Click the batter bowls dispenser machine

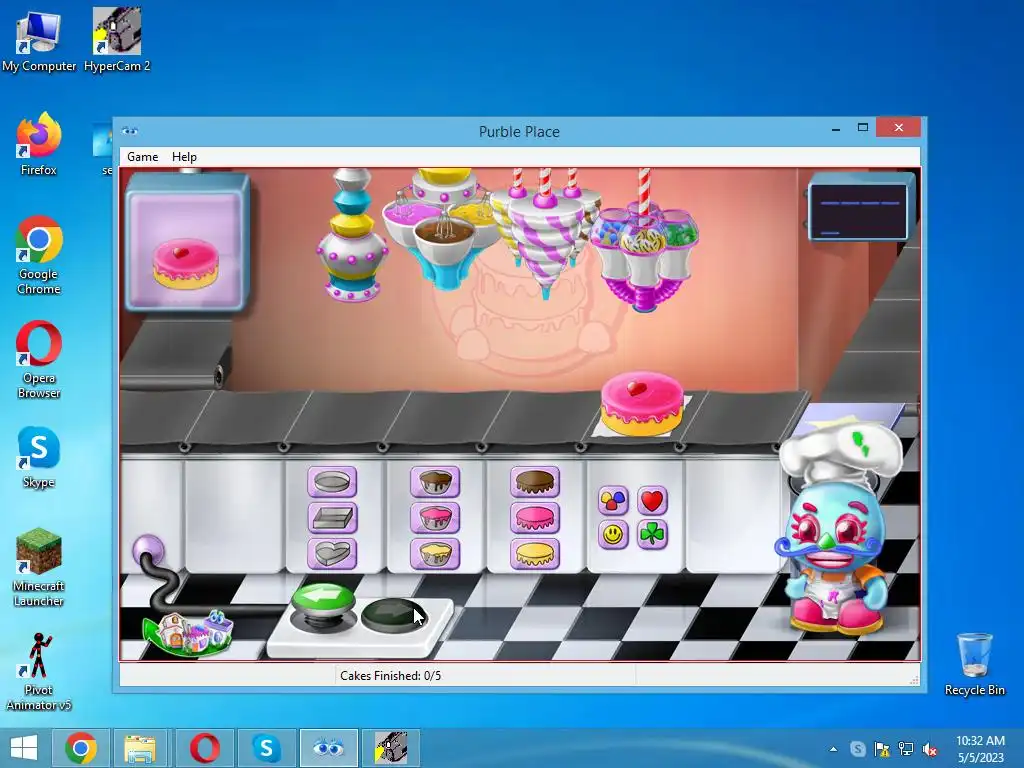point(444,229)
